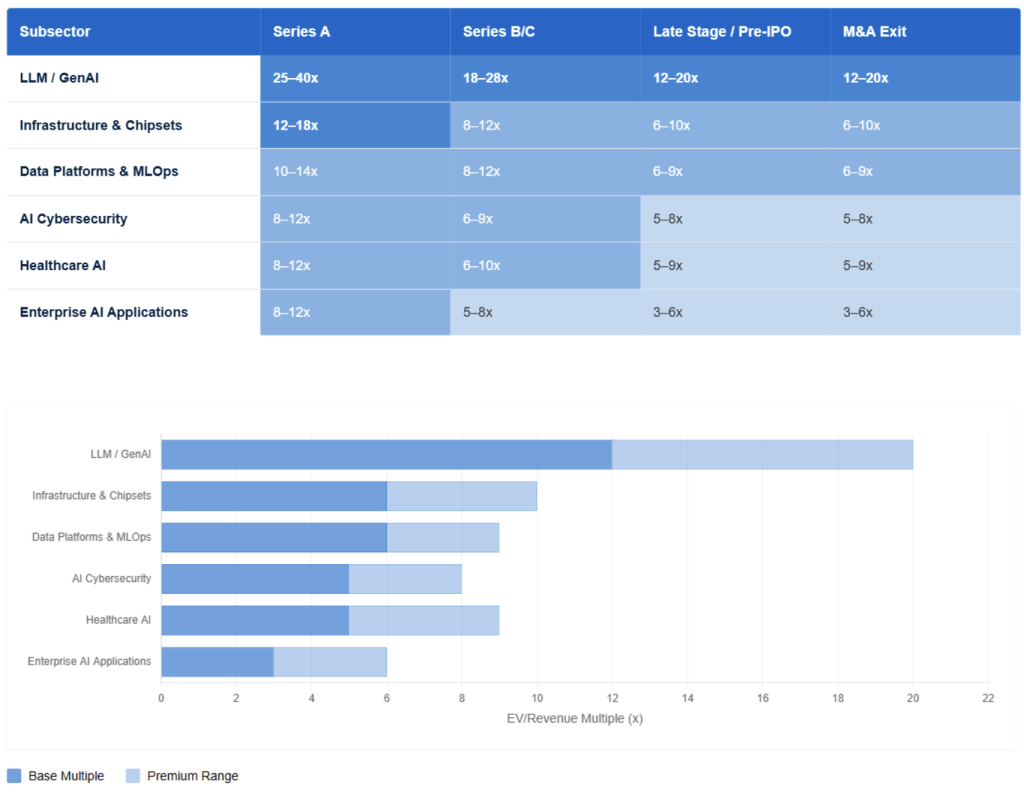Click Healthcare AI Series B/C 6–10x cell
Image resolution: width=1024 pixels, height=792 pixels.
coord(545,266)
